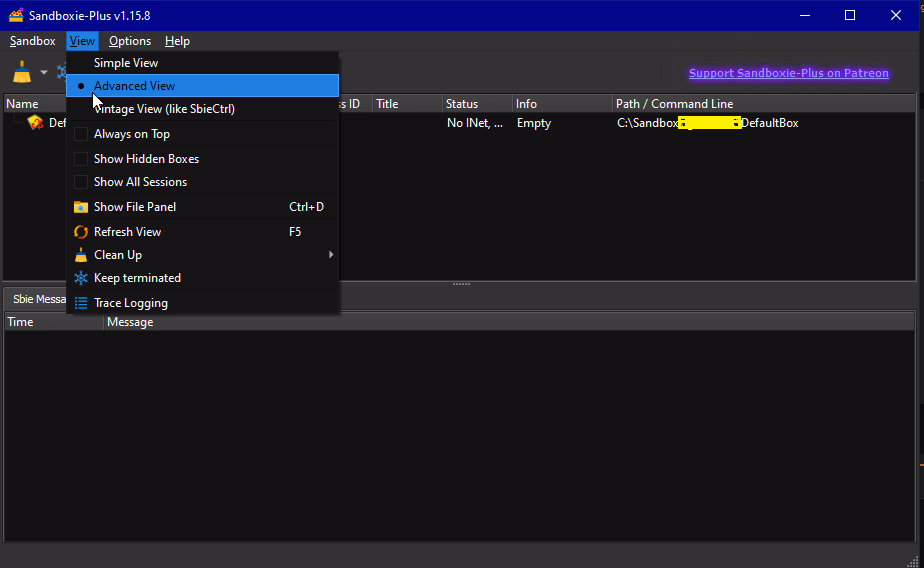Screen dimensions: 924x568
Task: Enable the Always on Top checkbox
Action: 81,134
